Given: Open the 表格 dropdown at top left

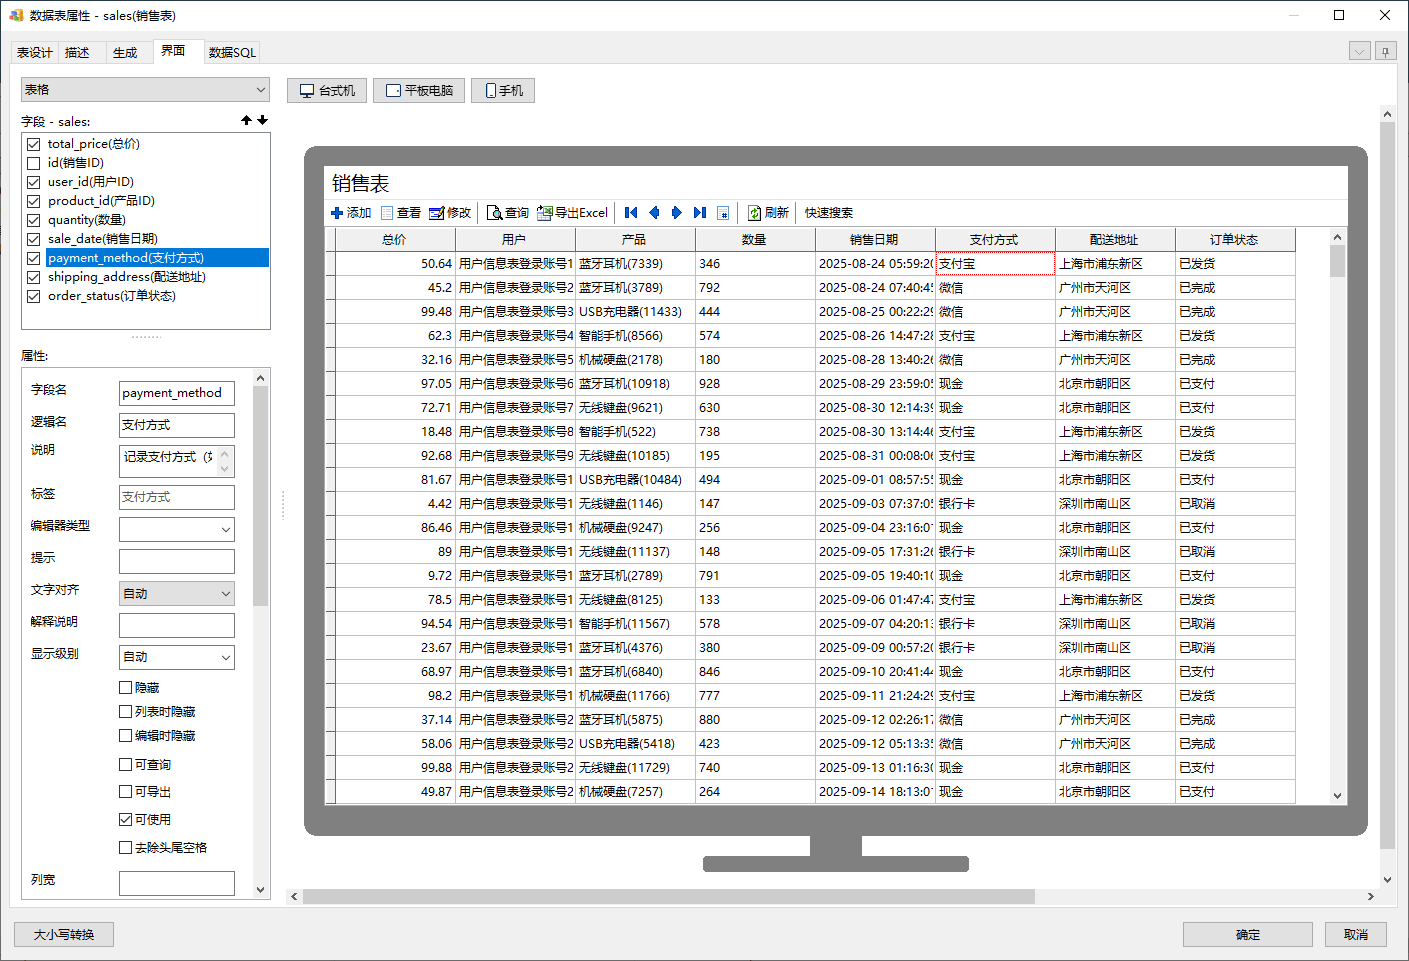Looking at the screenshot, I should (x=145, y=90).
